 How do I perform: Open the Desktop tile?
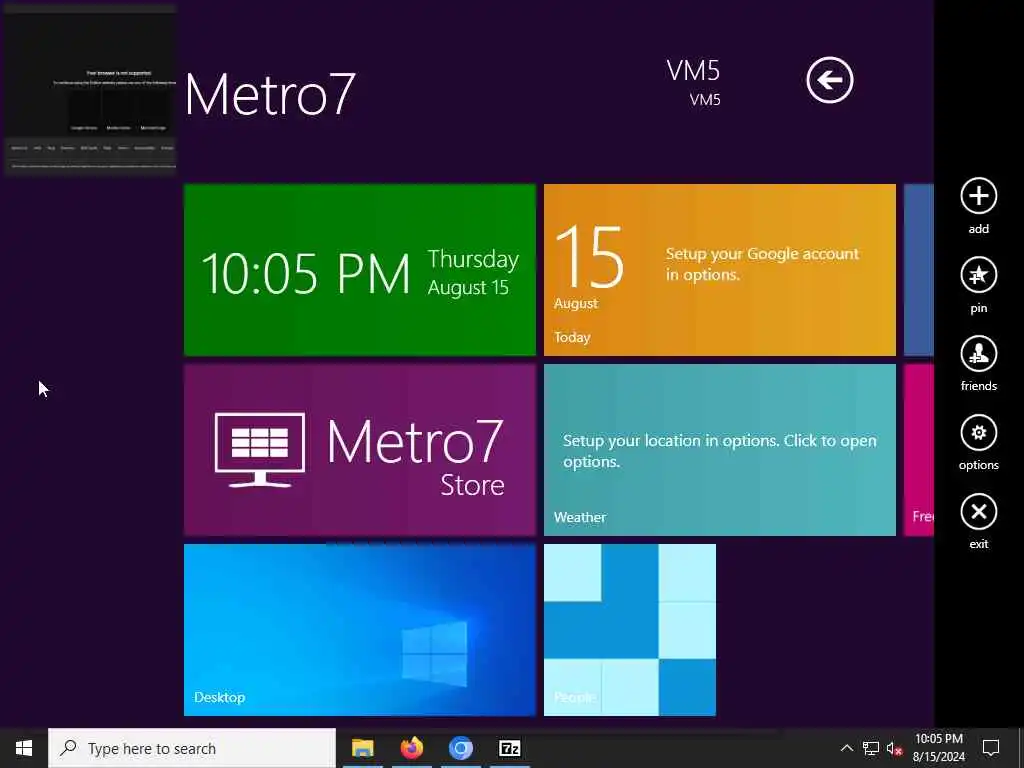(x=360, y=630)
